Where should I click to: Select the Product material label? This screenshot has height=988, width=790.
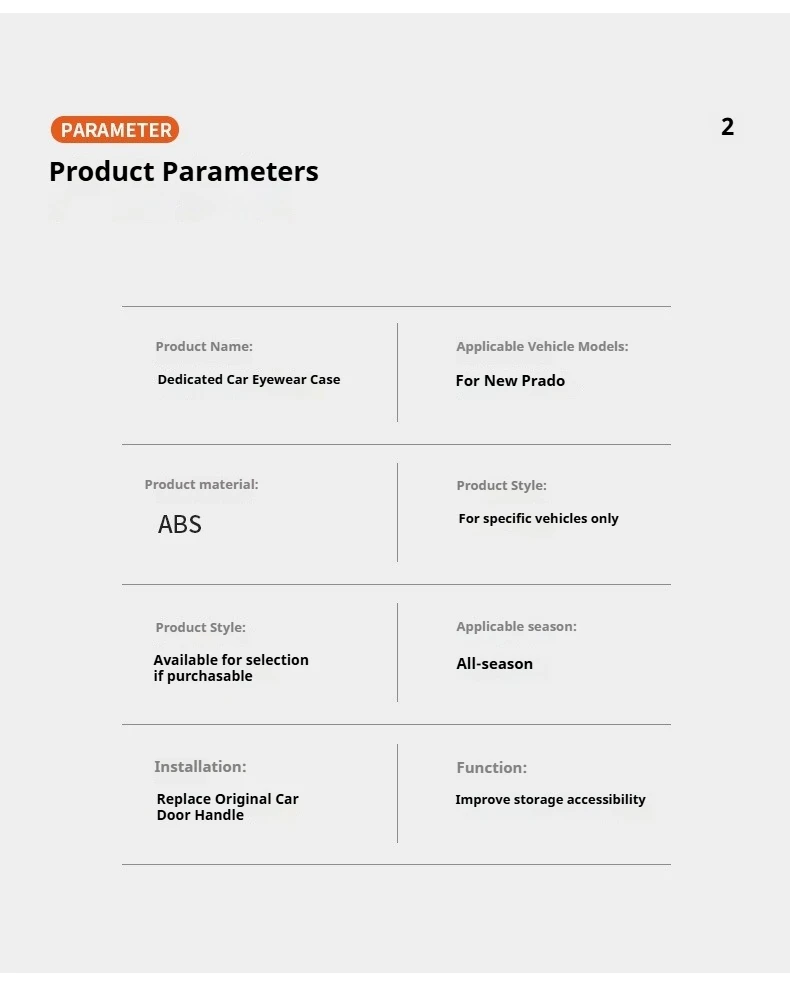tap(202, 485)
